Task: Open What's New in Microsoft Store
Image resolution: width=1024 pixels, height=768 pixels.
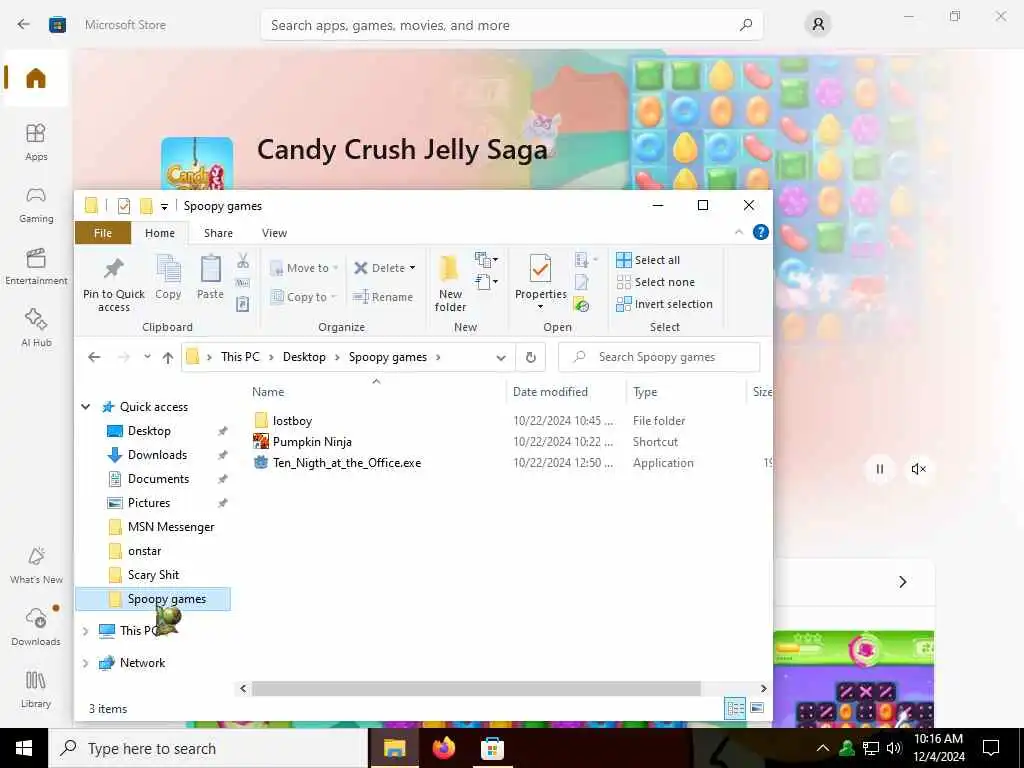Action: click(x=36, y=566)
